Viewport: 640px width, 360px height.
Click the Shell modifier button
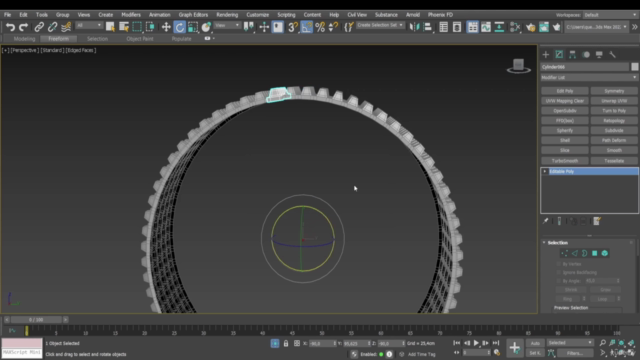click(x=565, y=140)
